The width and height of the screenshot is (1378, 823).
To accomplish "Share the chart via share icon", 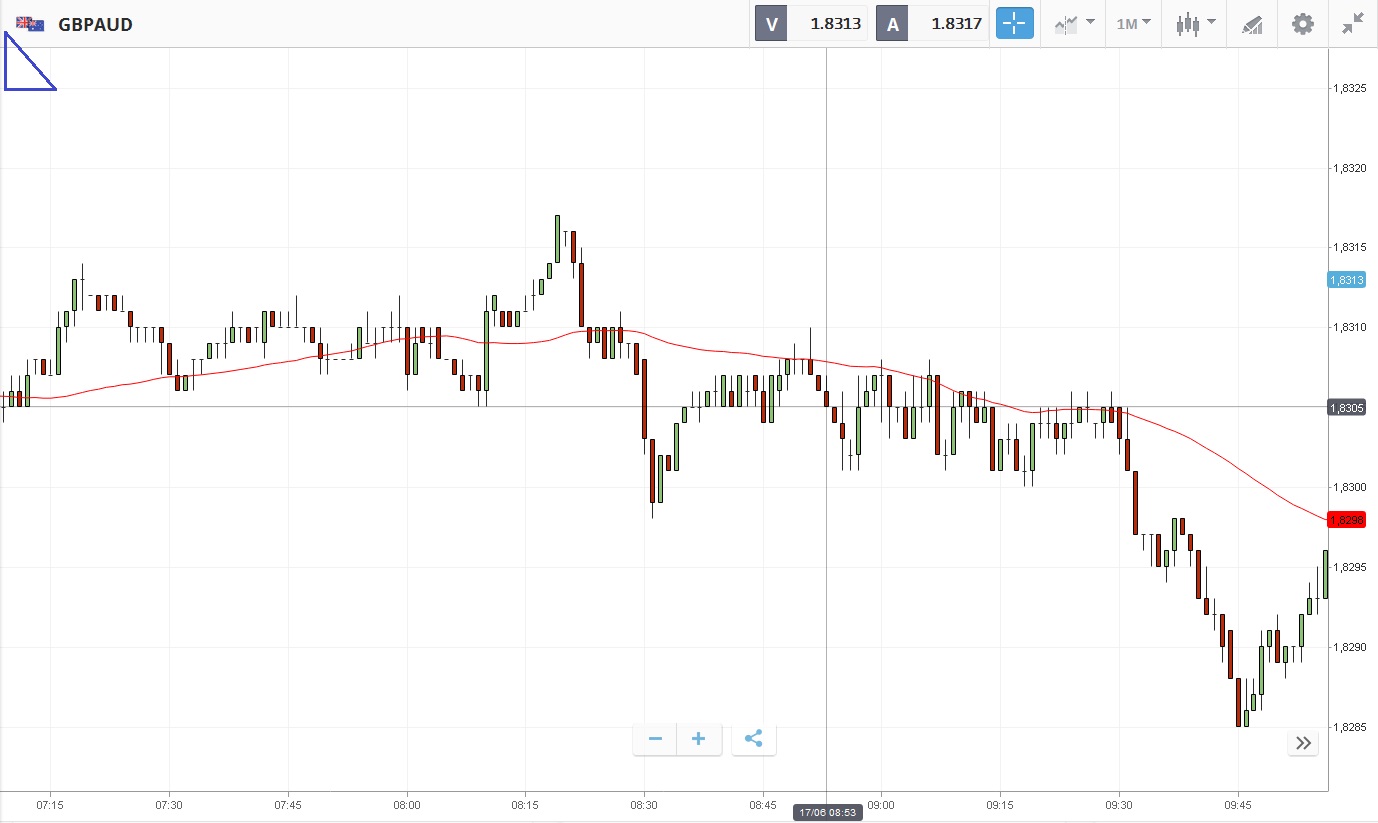I will [754, 739].
